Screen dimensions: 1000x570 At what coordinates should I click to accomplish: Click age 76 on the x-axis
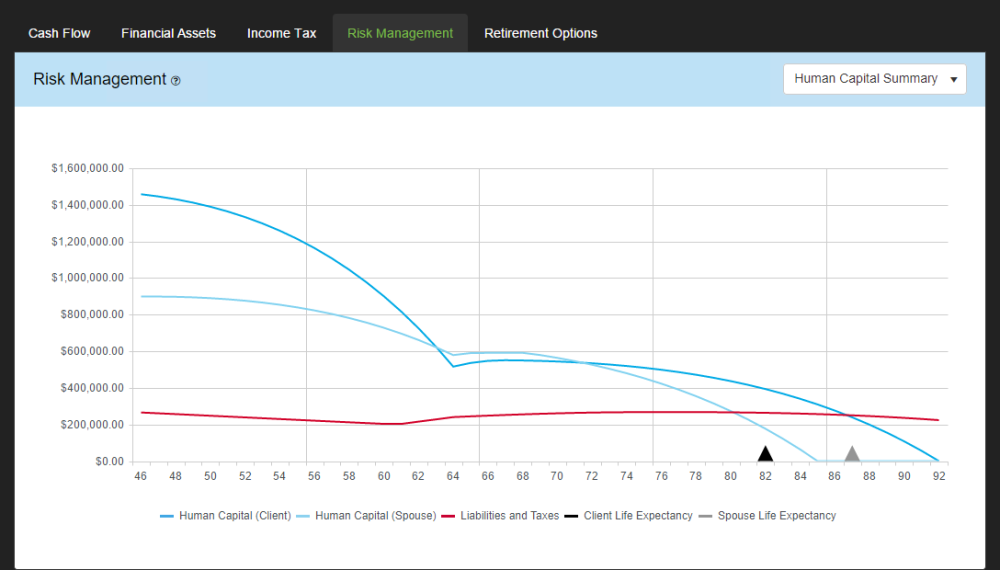tap(661, 476)
